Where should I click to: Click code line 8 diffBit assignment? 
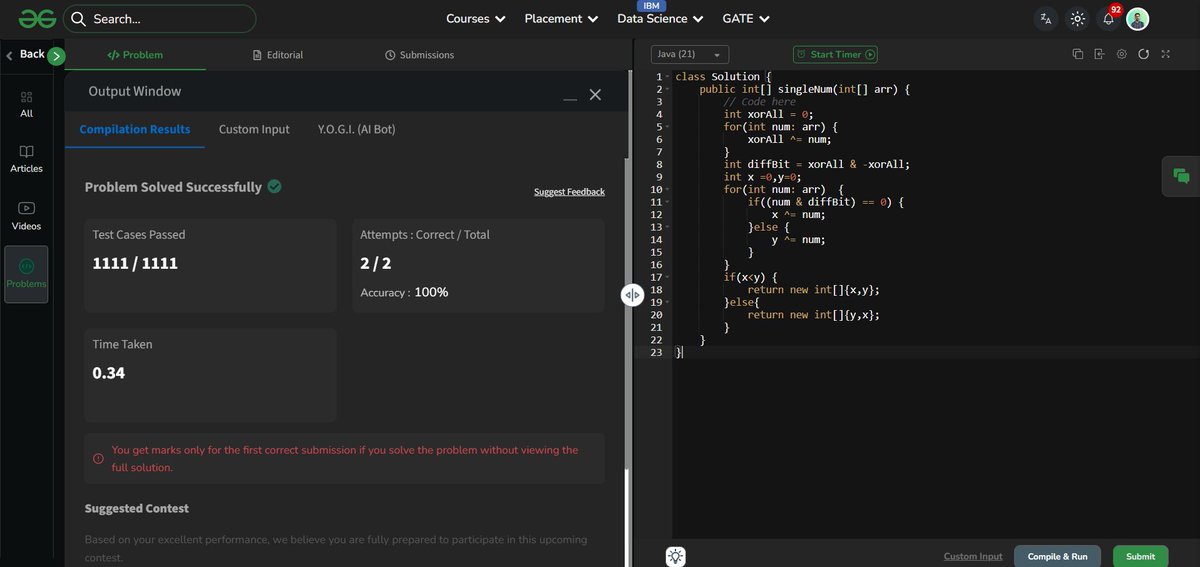pyautogui.click(x=817, y=165)
